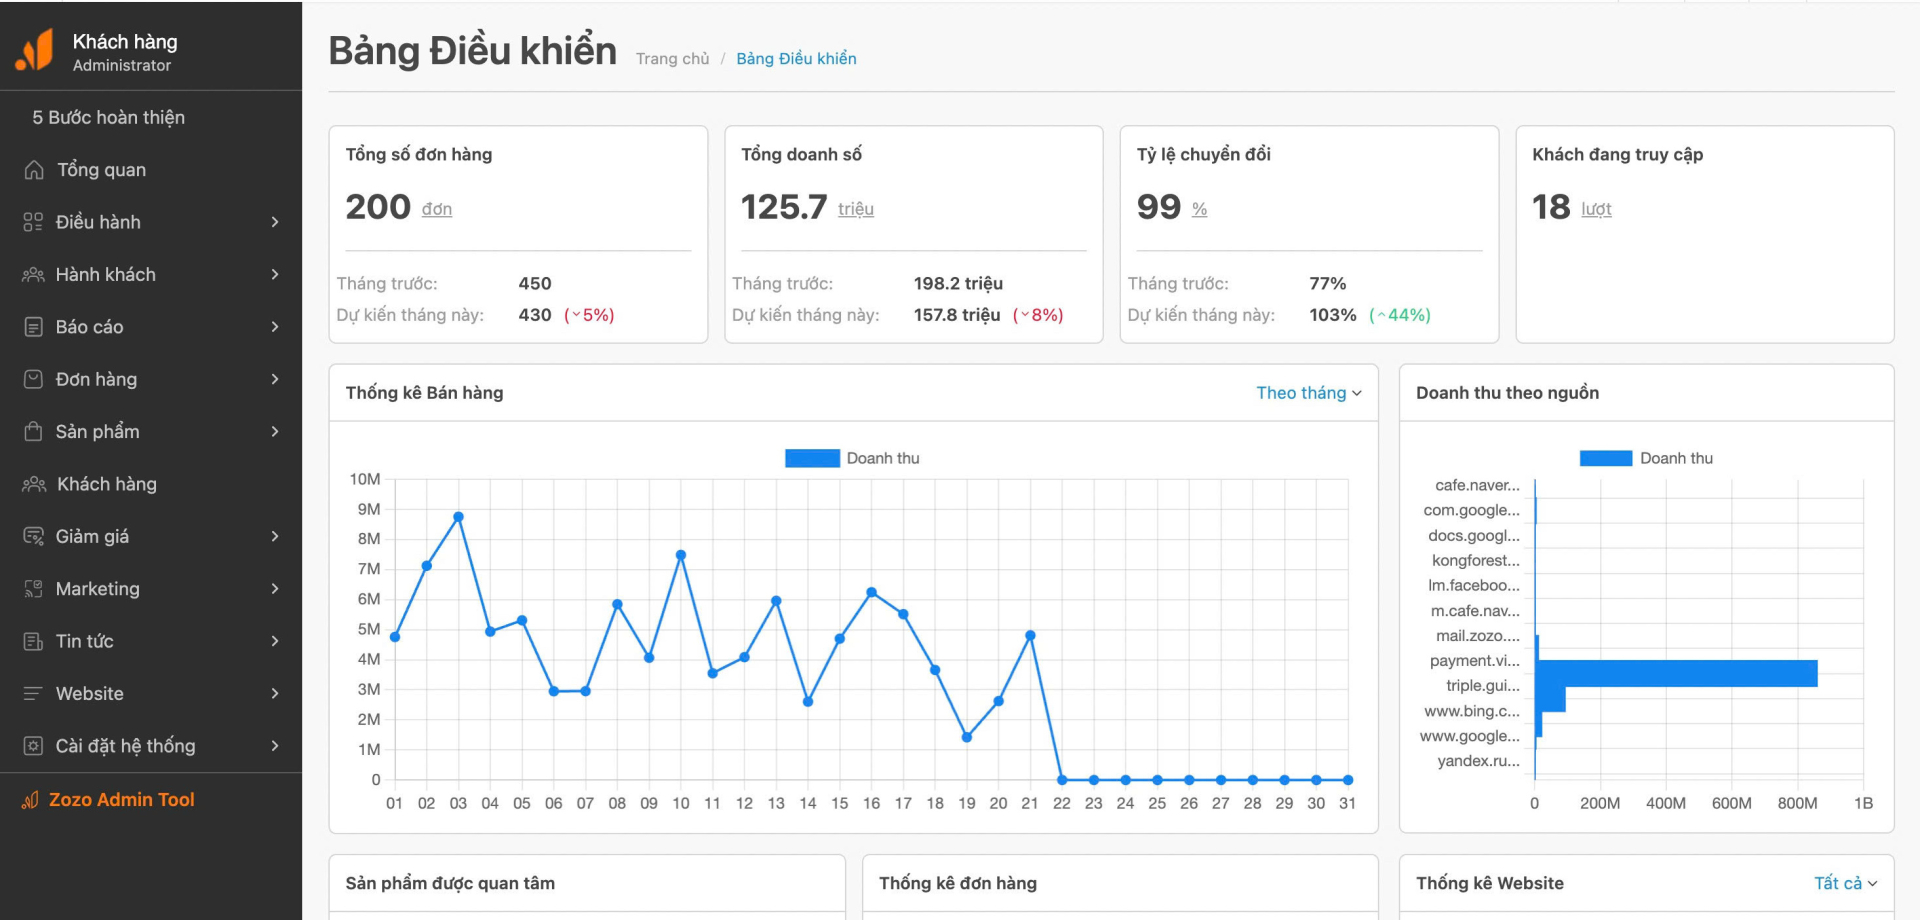Screen dimensions: 1920x920
Task: Expand the Báo cáo submenu arrow
Action: 275,327
